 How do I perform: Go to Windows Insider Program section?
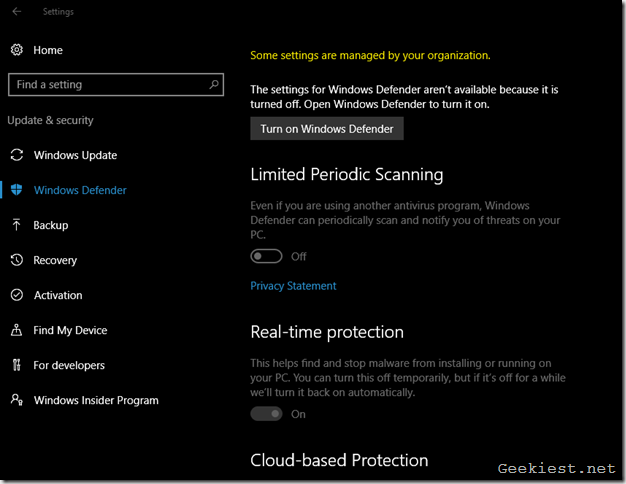(x=96, y=400)
